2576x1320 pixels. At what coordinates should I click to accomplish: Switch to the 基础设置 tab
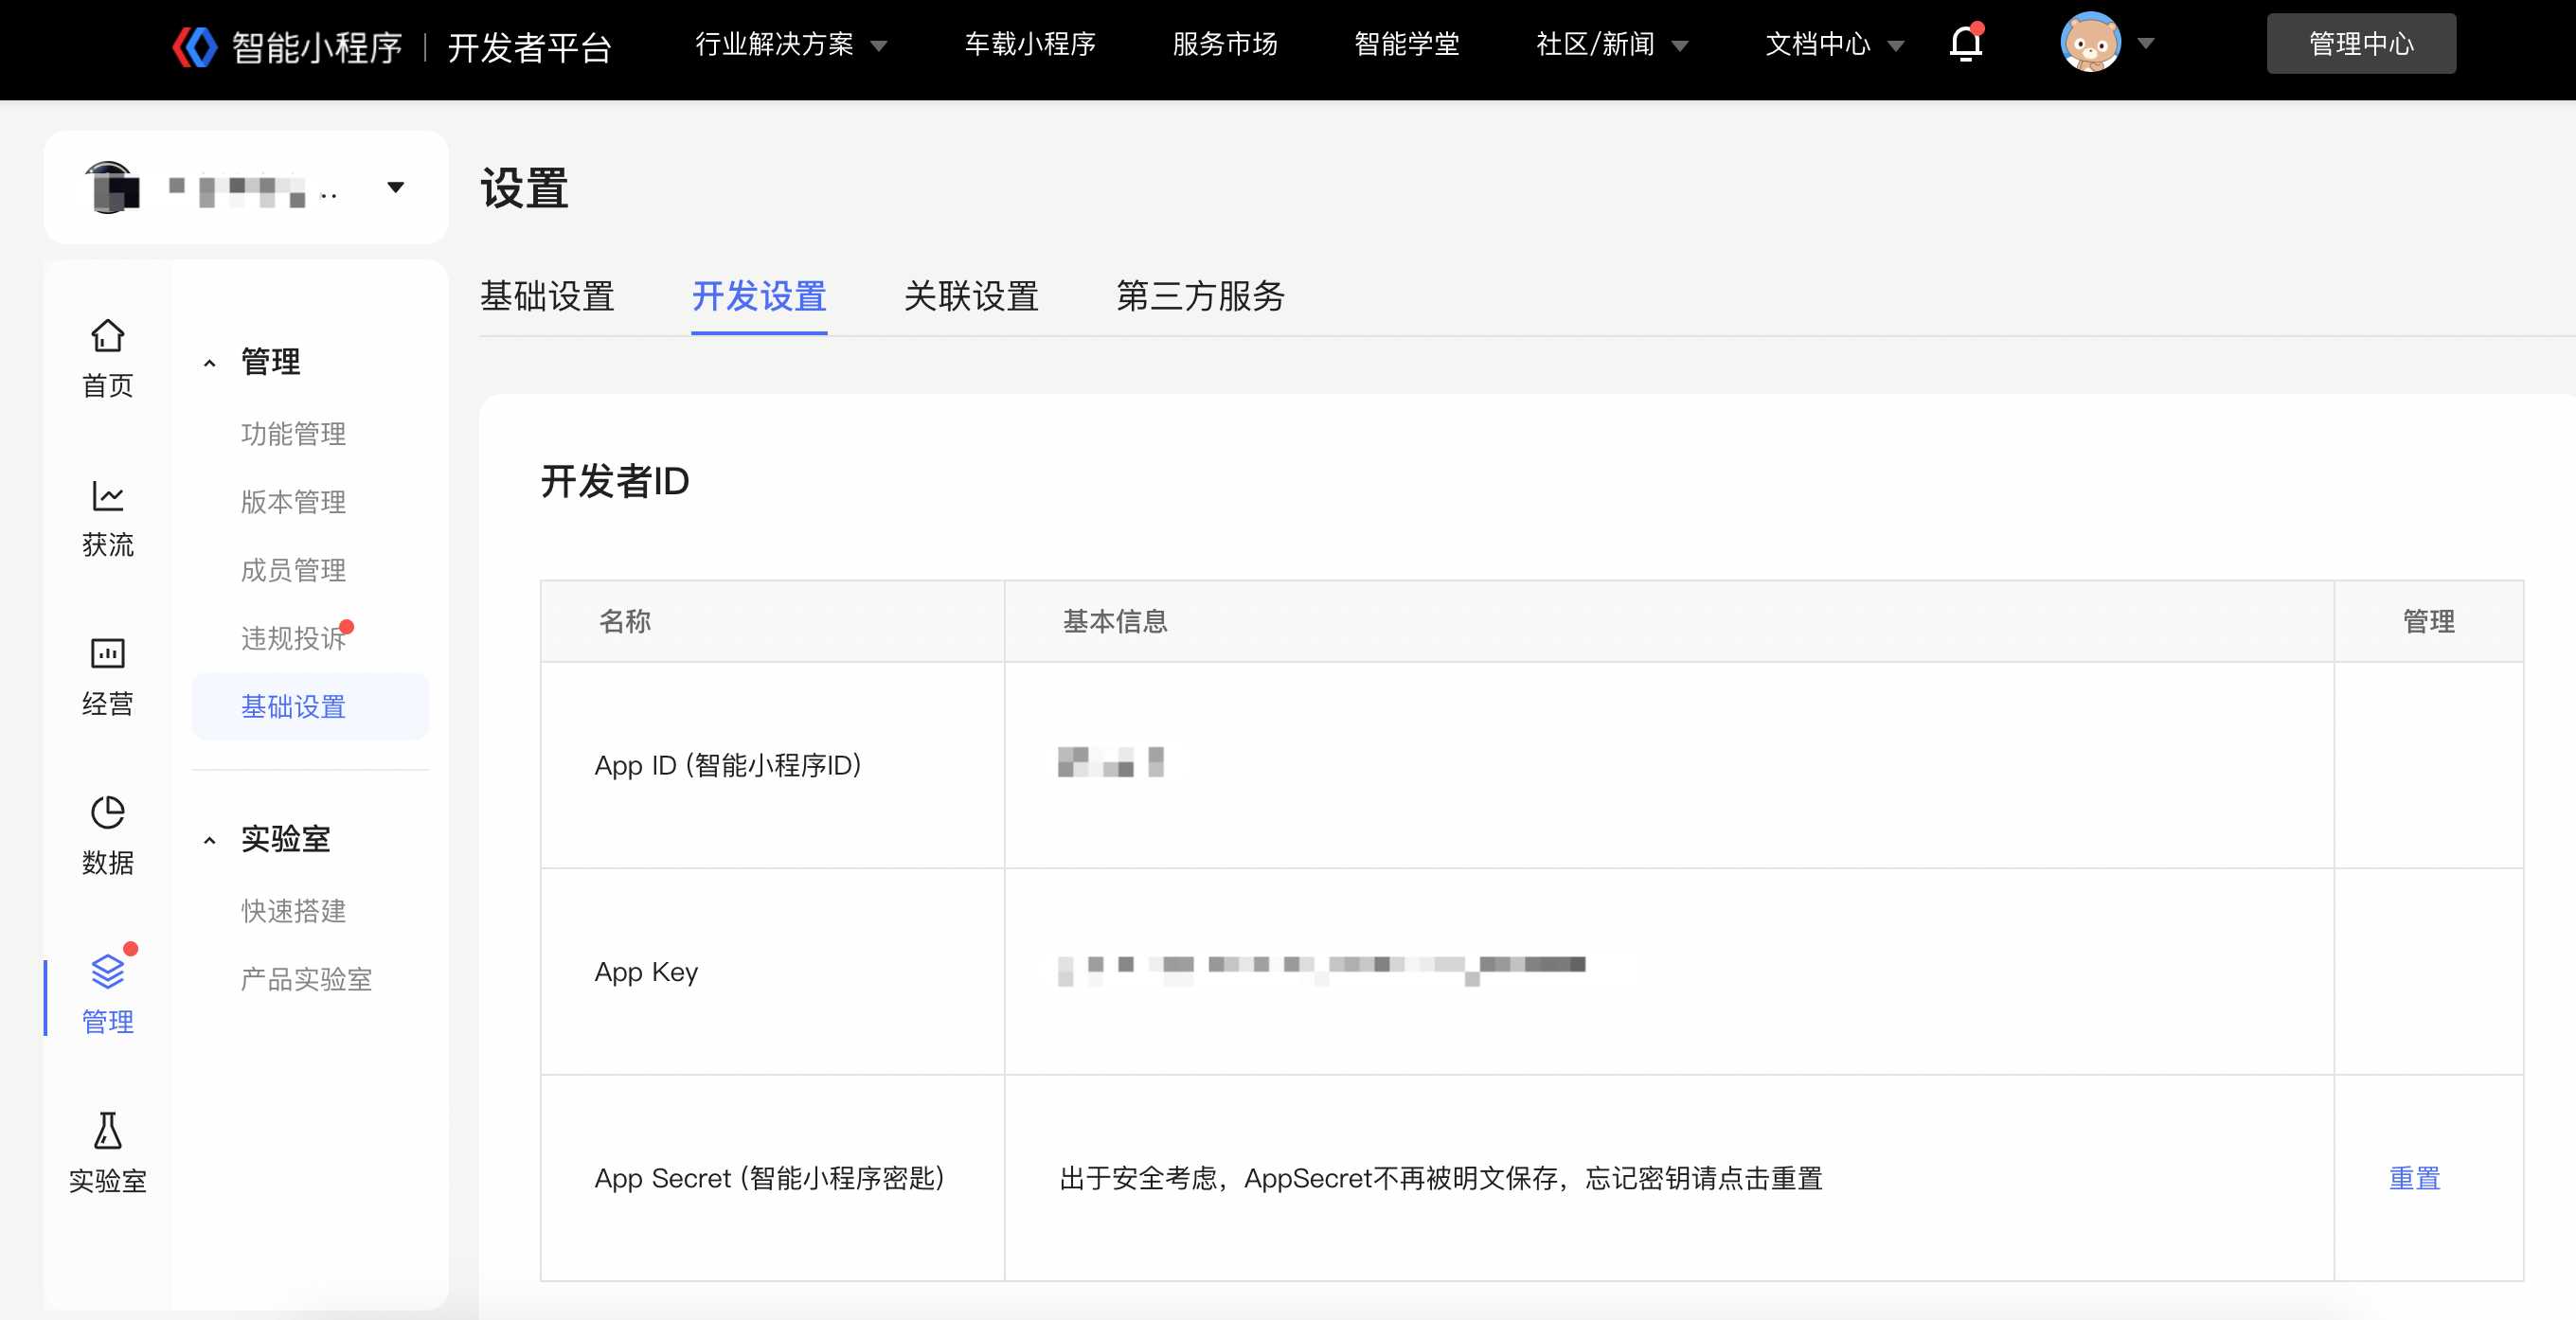click(x=547, y=296)
